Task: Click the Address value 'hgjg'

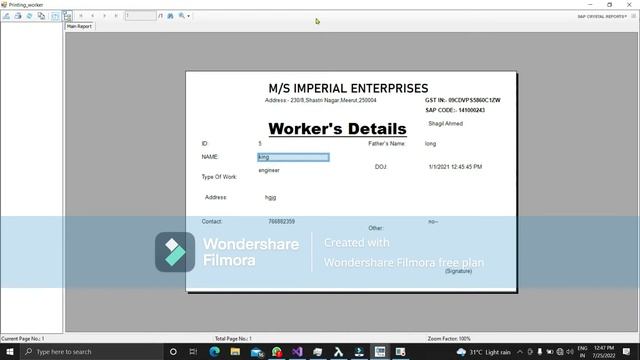Action: point(270,198)
